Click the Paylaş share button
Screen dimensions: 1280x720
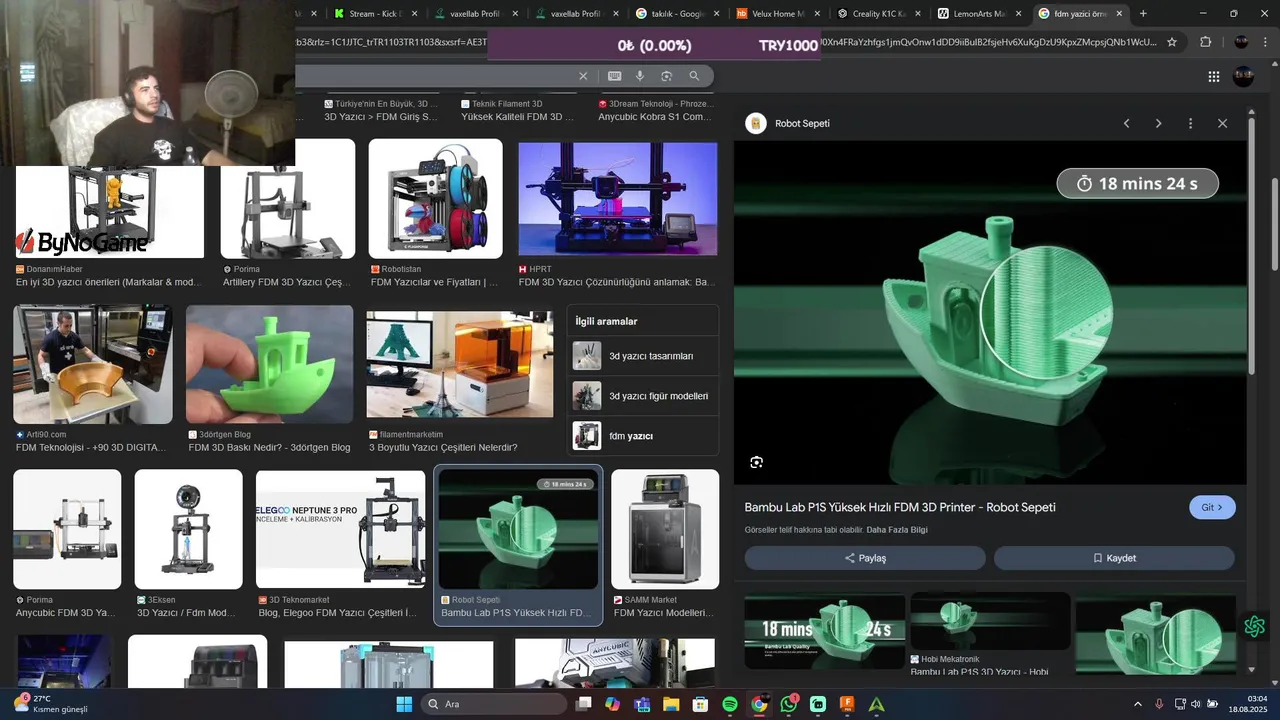click(865, 558)
